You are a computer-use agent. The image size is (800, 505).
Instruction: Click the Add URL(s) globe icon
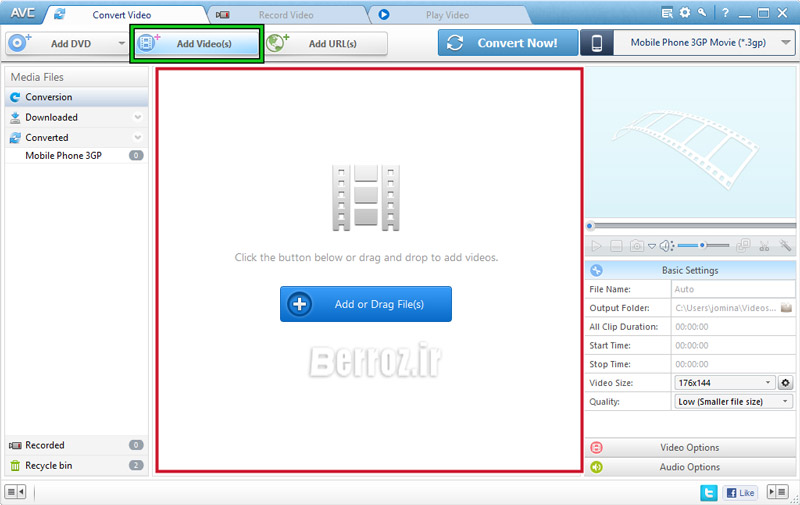278,43
